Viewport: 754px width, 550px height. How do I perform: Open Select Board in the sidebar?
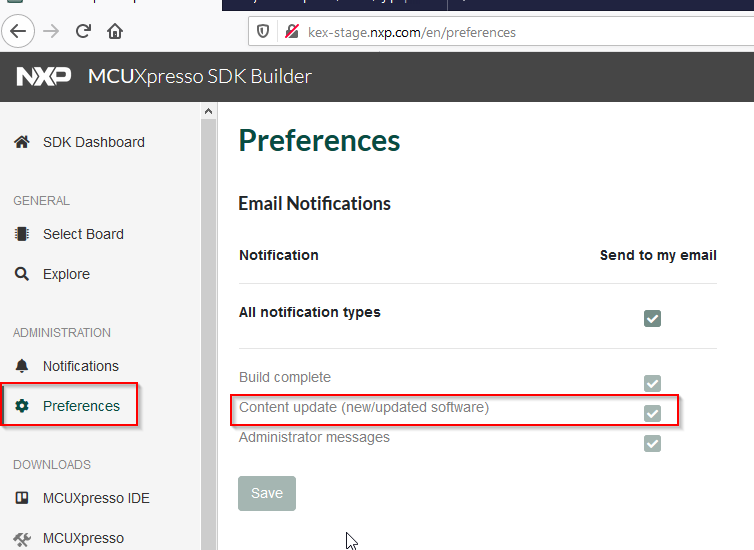tap(83, 234)
